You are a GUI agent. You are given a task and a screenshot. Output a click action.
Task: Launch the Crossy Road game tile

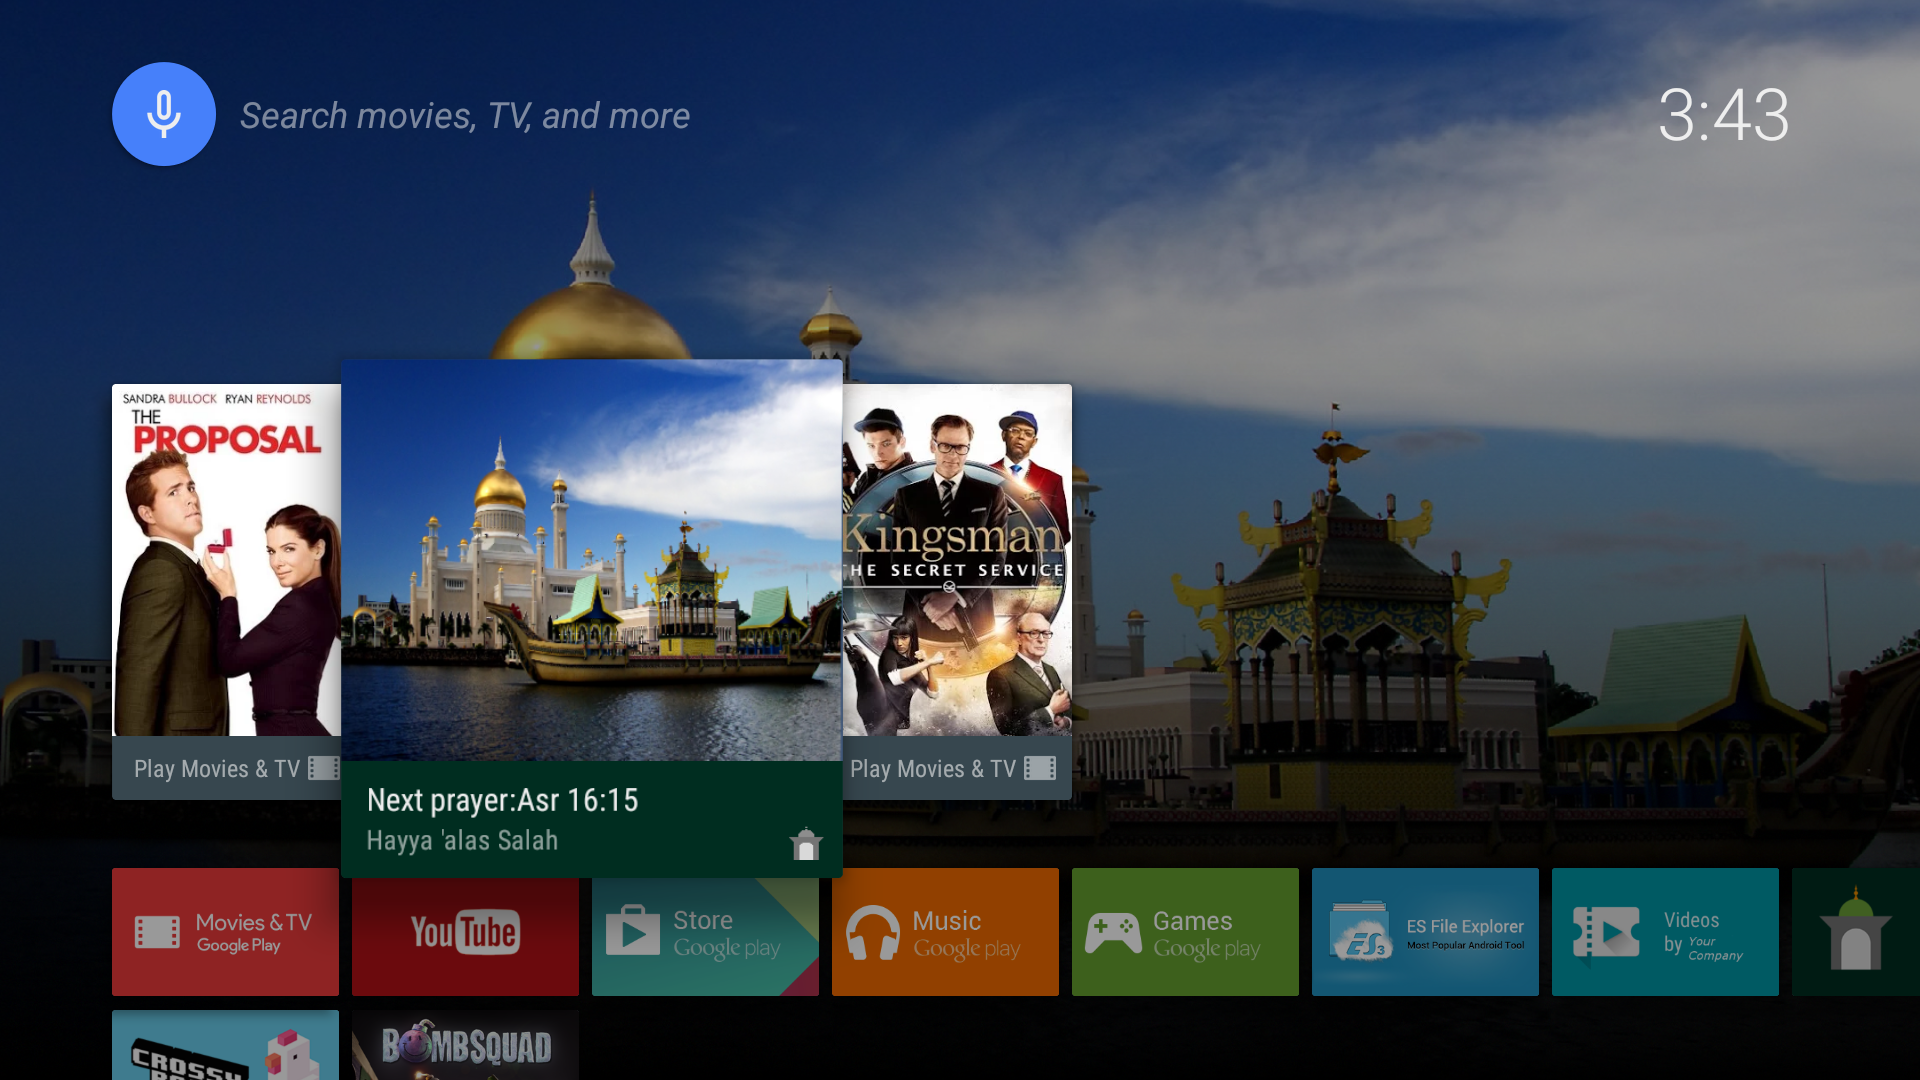click(x=225, y=1045)
